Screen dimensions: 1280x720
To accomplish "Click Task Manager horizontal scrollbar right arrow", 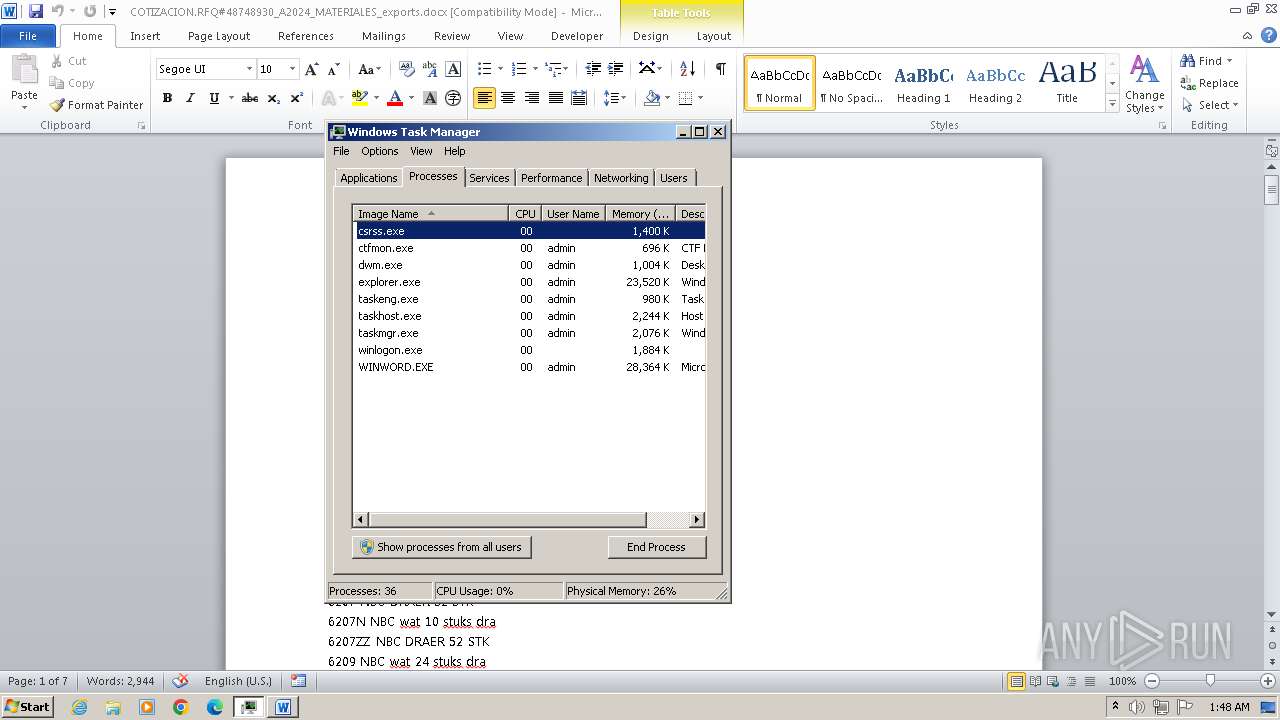I will click(697, 520).
